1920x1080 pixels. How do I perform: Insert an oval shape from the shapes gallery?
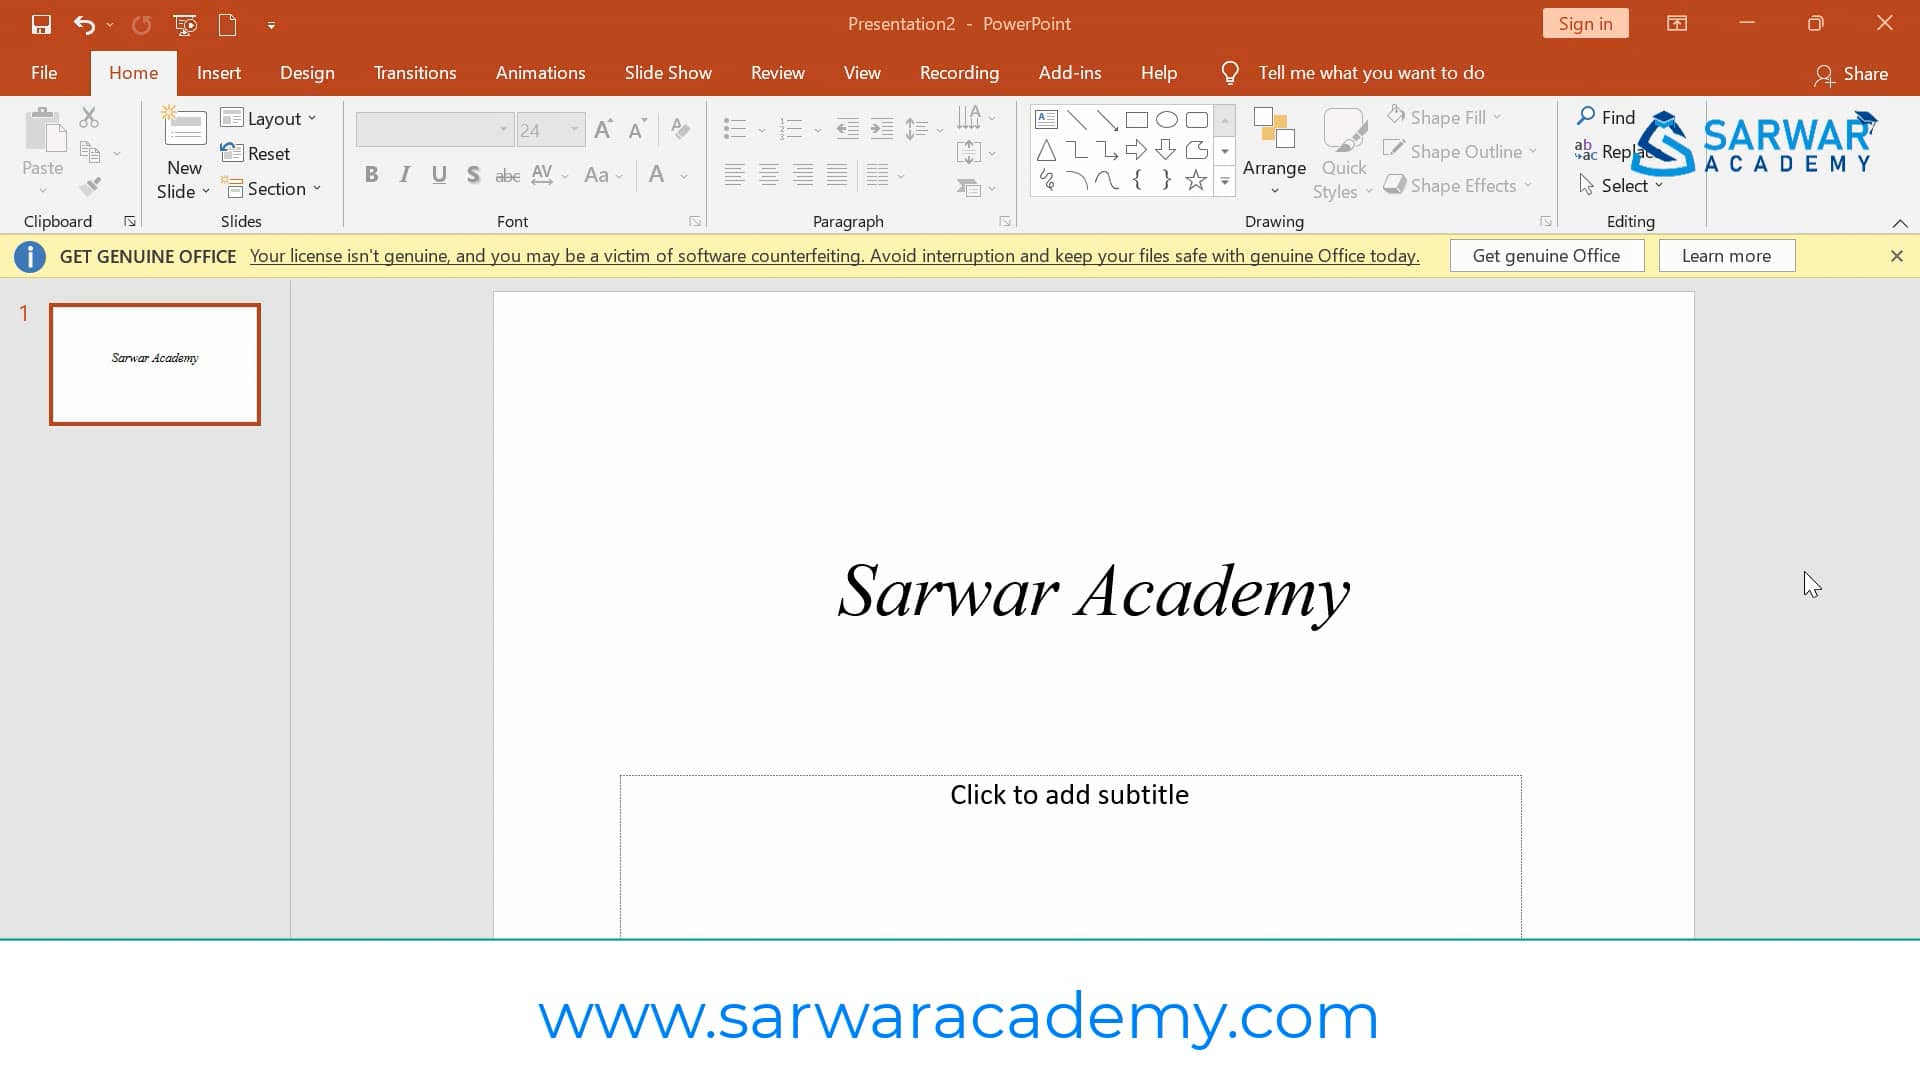pyautogui.click(x=1167, y=118)
